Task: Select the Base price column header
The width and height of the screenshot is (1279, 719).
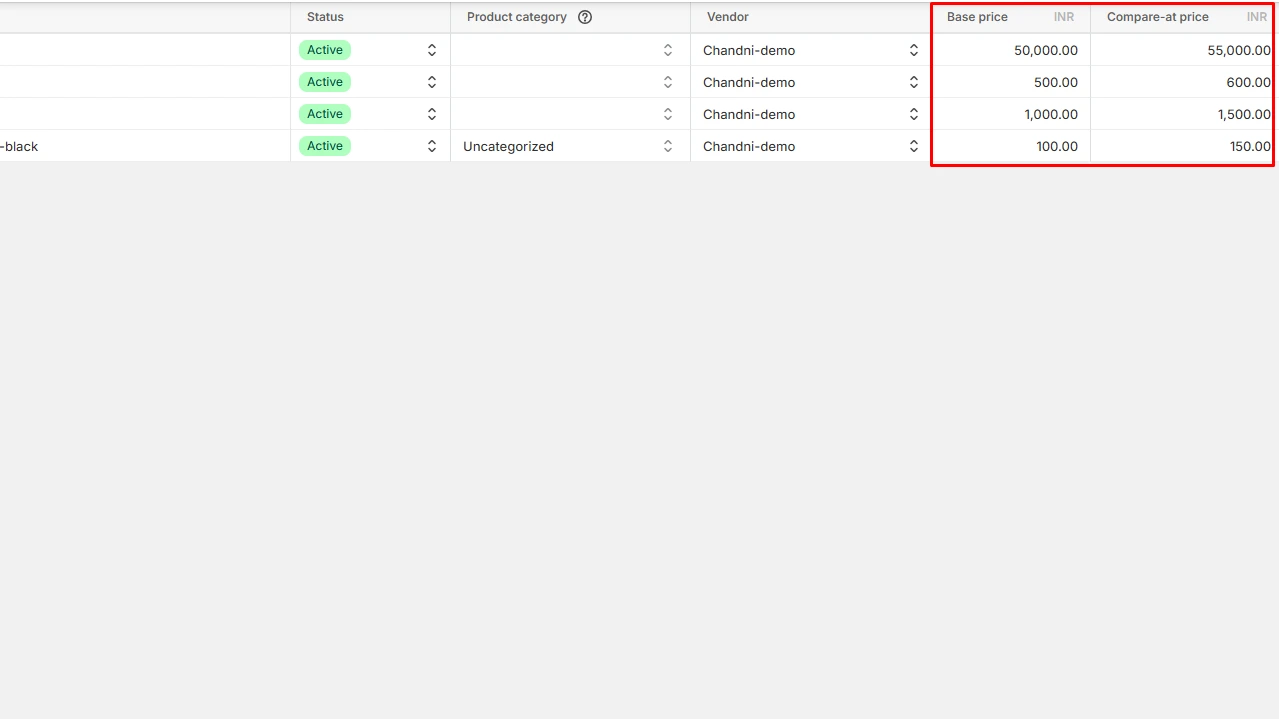Action: pos(1010,17)
